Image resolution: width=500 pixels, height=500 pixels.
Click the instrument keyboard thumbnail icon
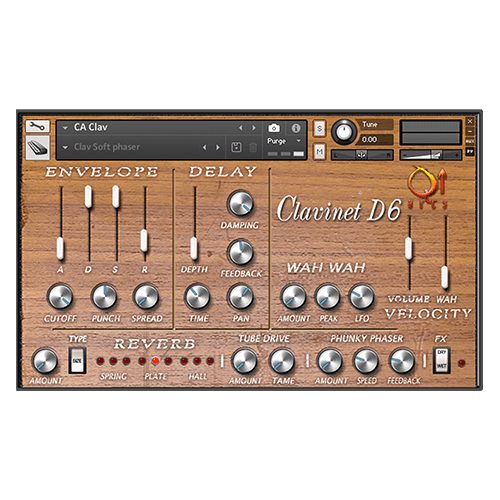38,147
